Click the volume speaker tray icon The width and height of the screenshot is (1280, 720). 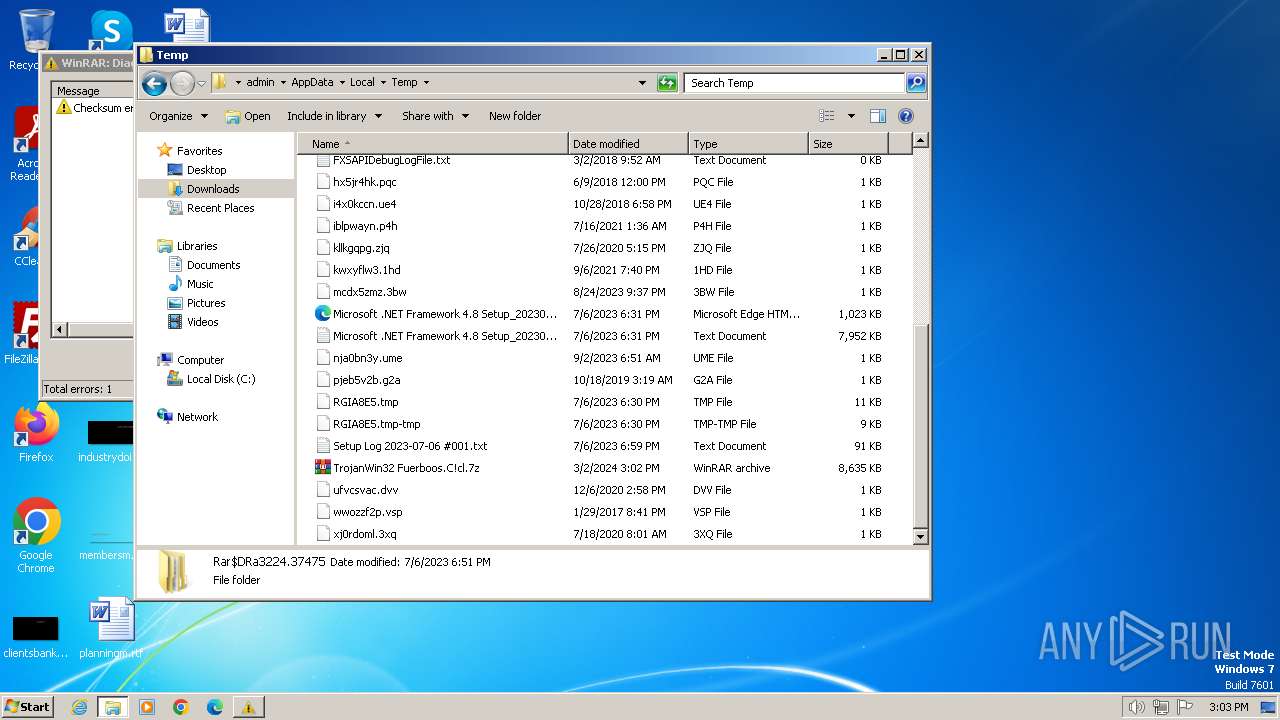1135,707
